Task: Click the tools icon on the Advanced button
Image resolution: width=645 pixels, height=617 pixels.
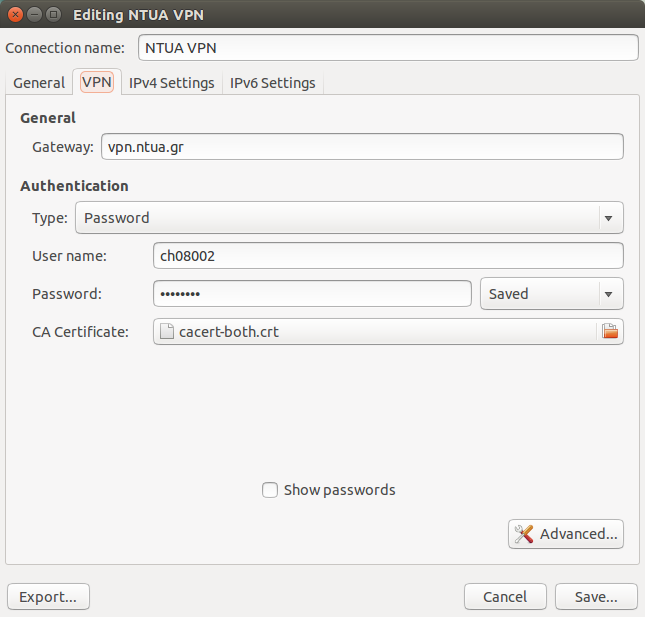Action: (x=524, y=534)
